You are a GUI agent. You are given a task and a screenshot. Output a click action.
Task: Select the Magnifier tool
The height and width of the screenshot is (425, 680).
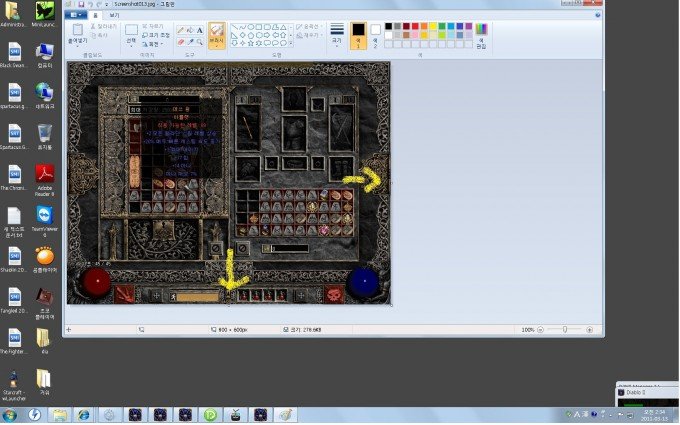(x=199, y=42)
